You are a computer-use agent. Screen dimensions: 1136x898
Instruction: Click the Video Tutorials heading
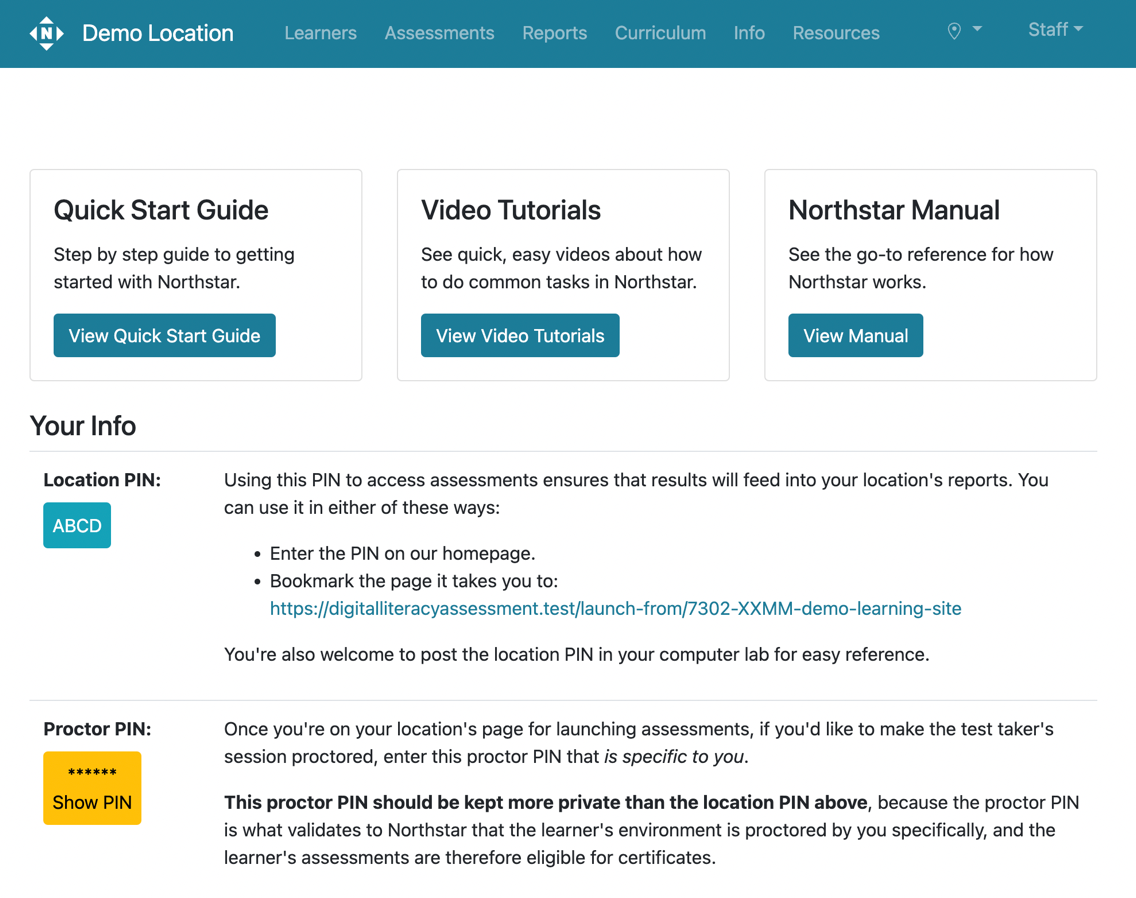[x=511, y=210]
